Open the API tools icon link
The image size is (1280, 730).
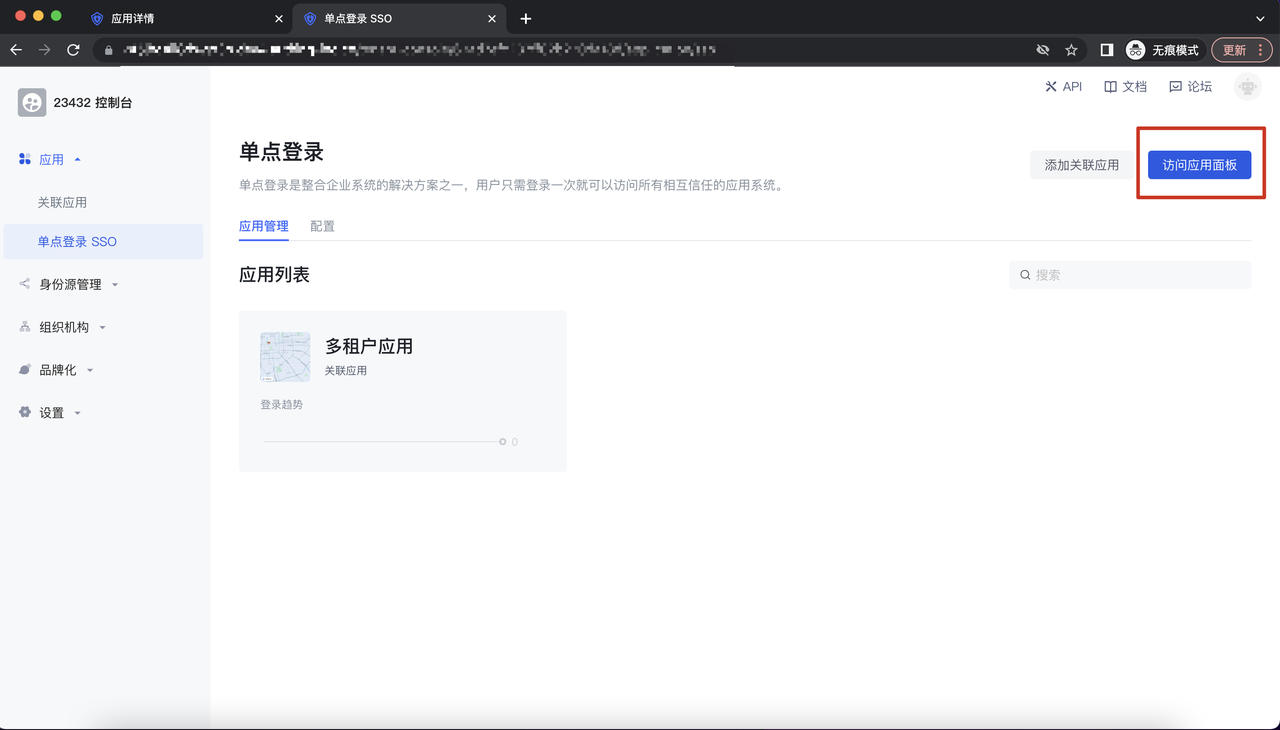[x=1051, y=87]
